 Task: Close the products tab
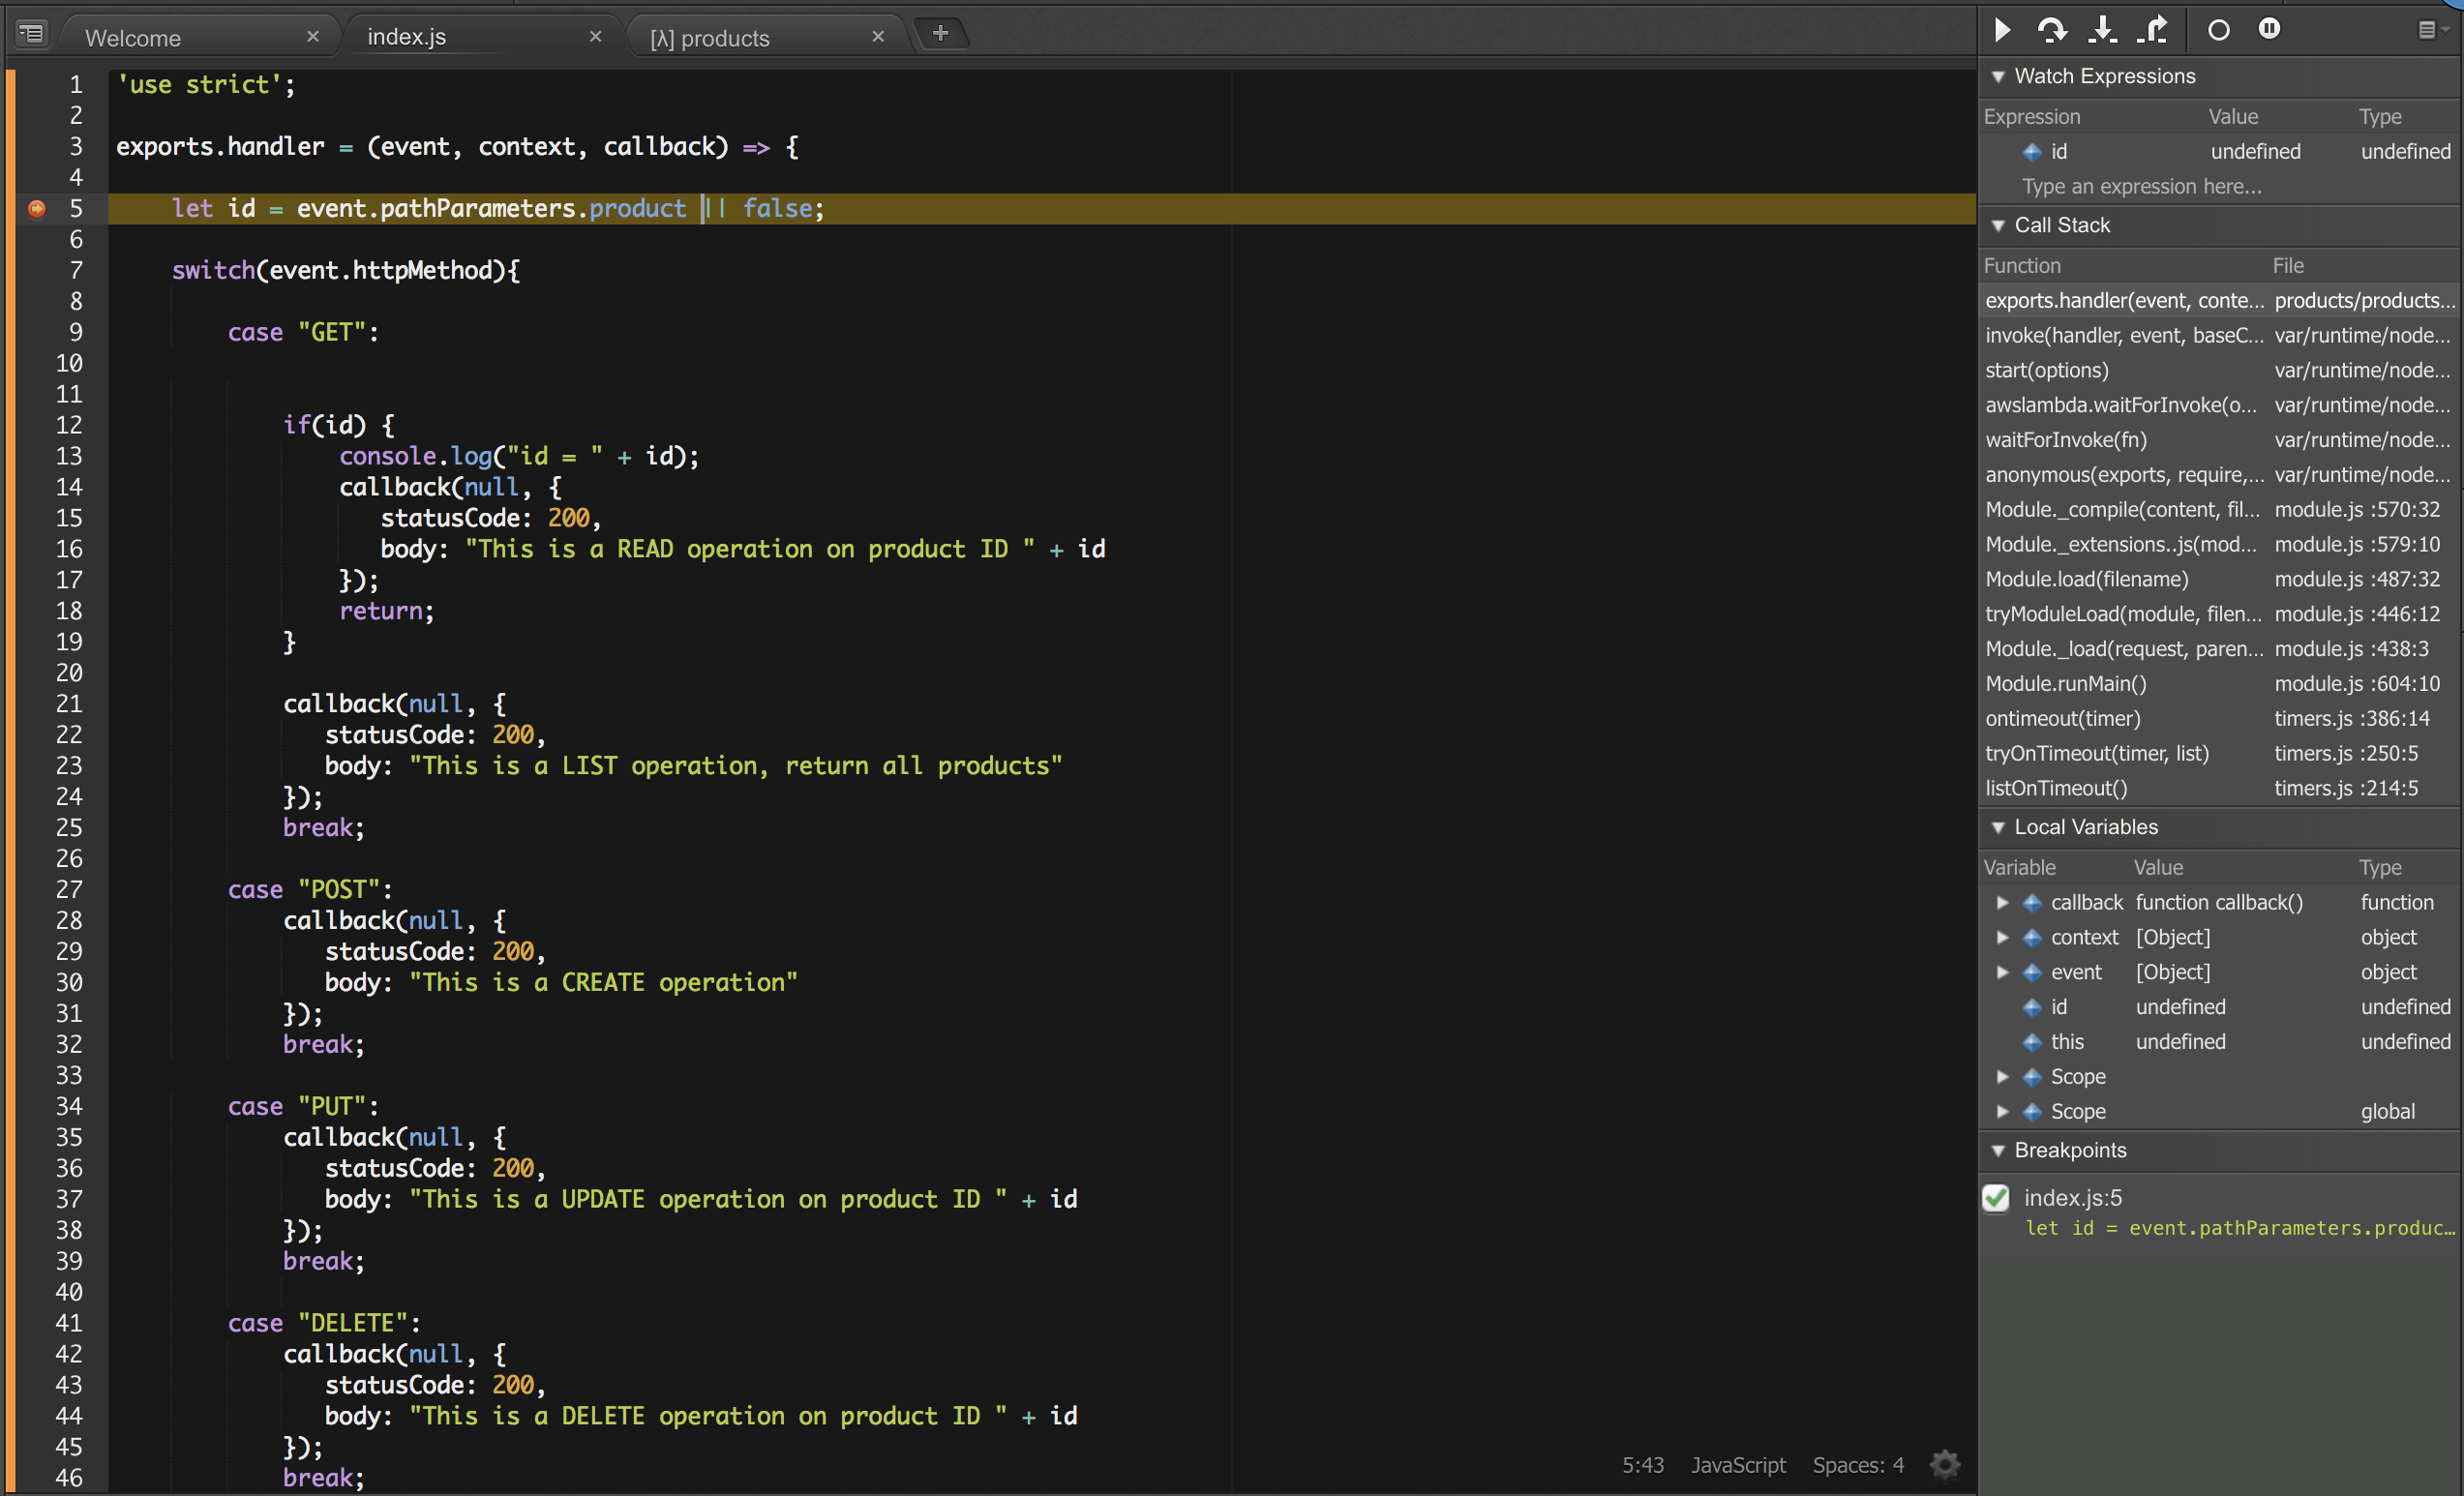coord(878,36)
